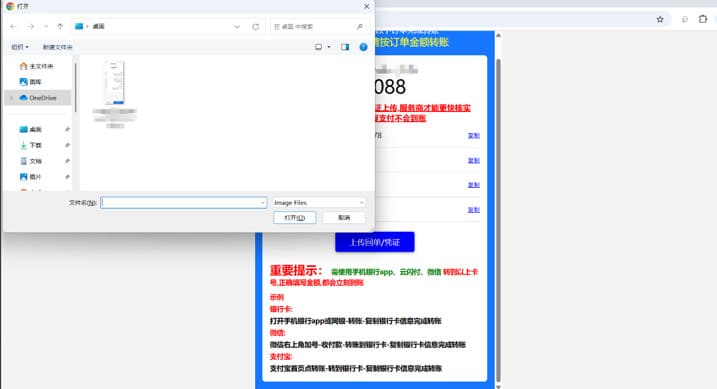Click the 文件名 input field
The height and width of the screenshot is (389, 717).
[183, 202]
